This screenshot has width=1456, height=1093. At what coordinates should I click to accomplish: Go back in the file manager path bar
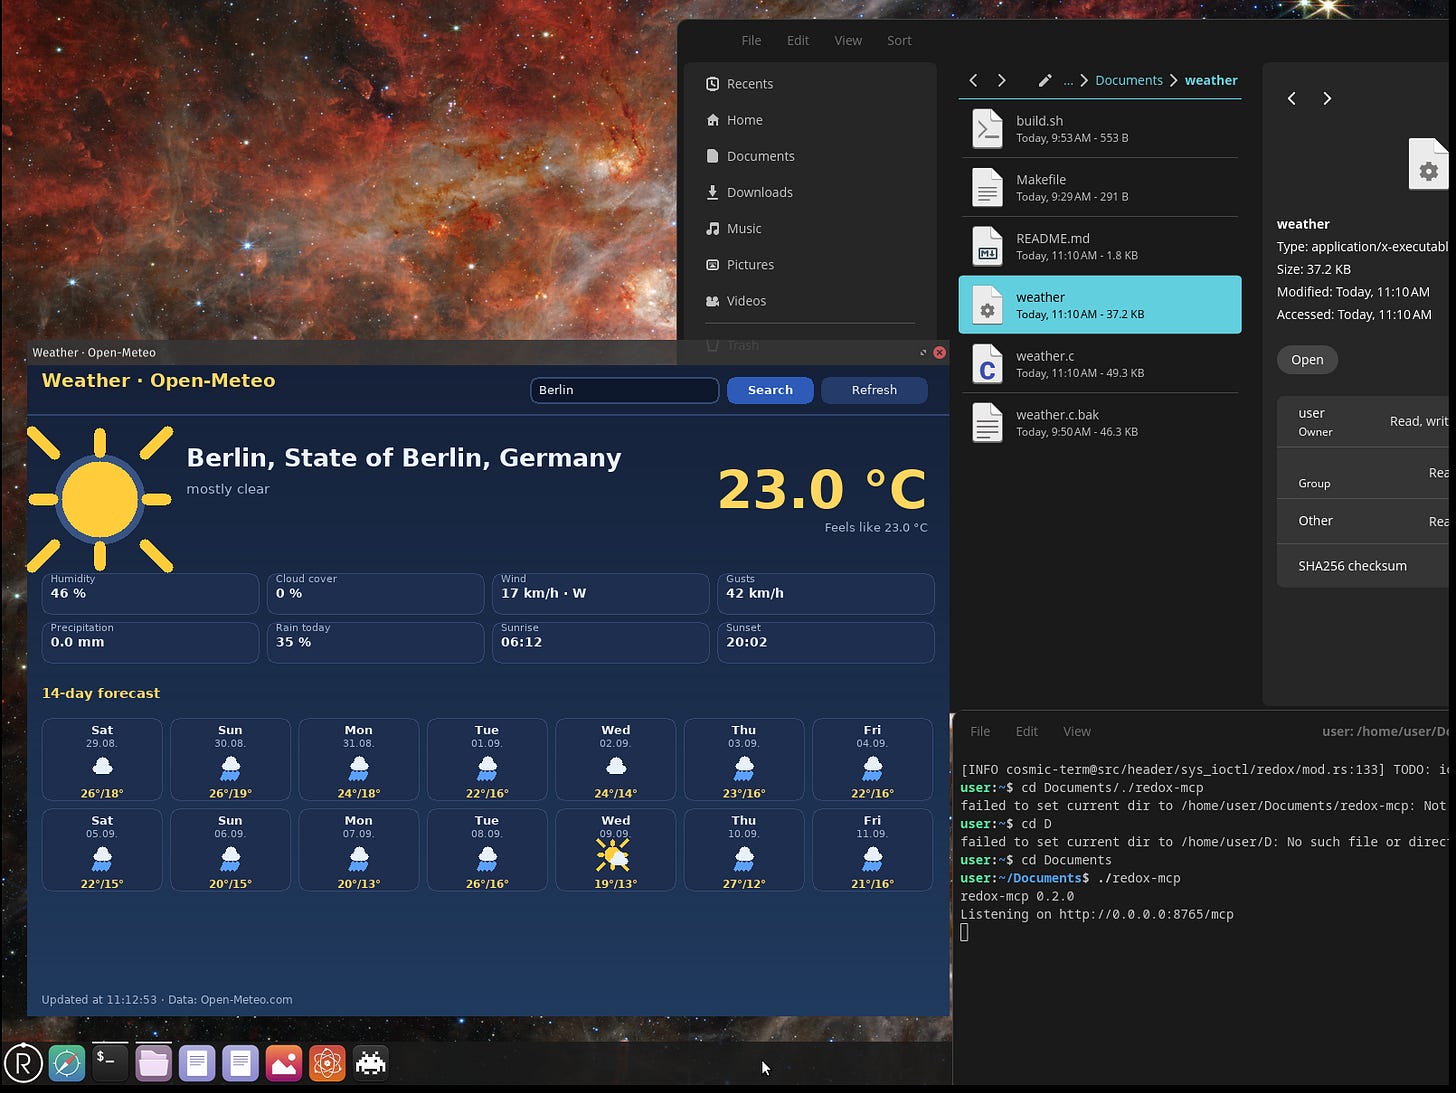point(974,80)
